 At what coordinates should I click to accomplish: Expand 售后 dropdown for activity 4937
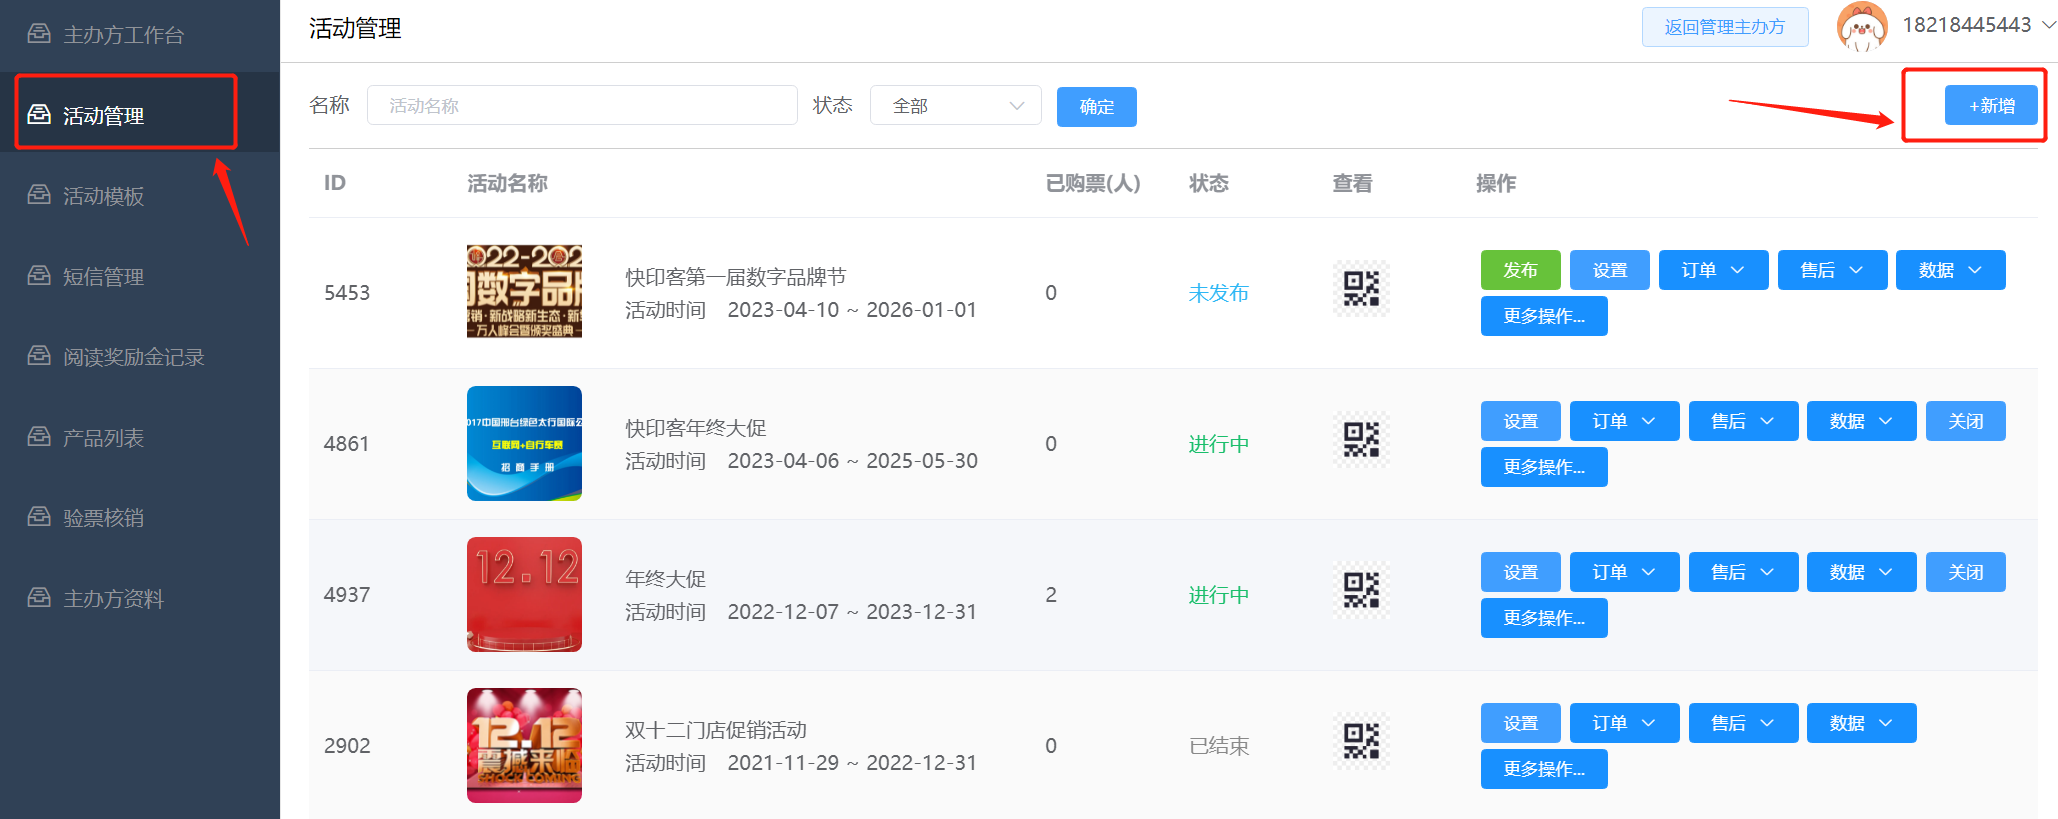pos(1742,572)
